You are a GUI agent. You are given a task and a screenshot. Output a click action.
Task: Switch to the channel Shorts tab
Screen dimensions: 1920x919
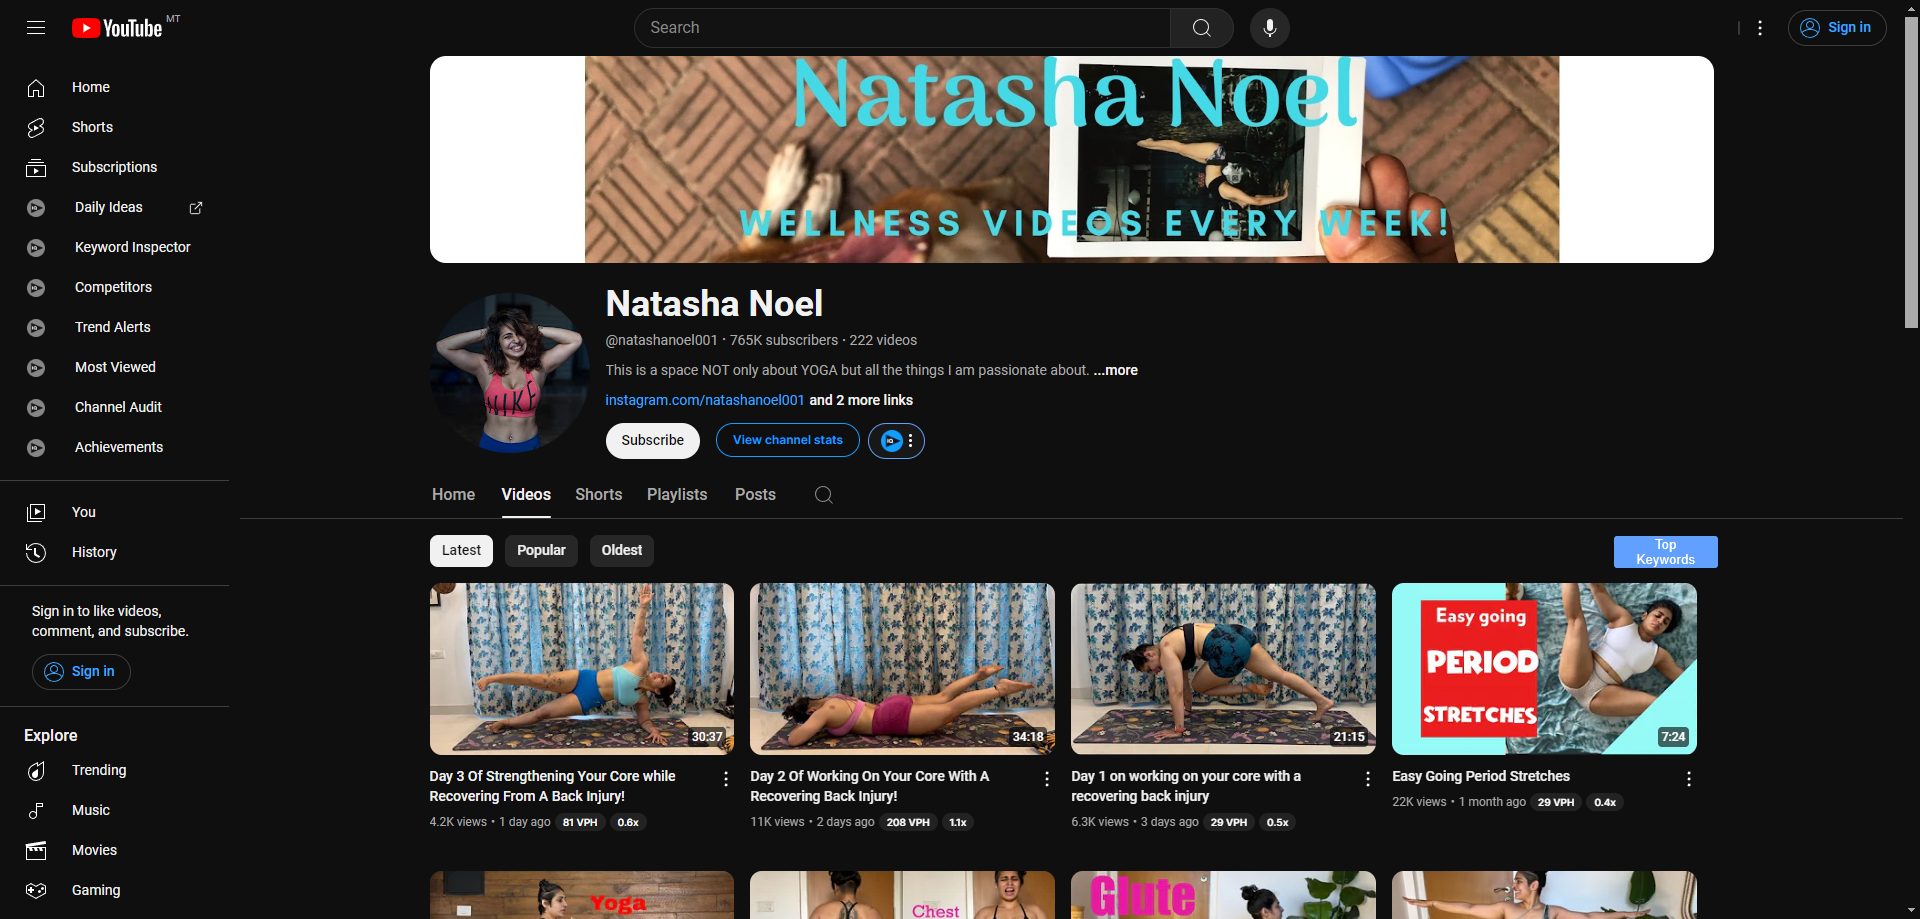598,495
